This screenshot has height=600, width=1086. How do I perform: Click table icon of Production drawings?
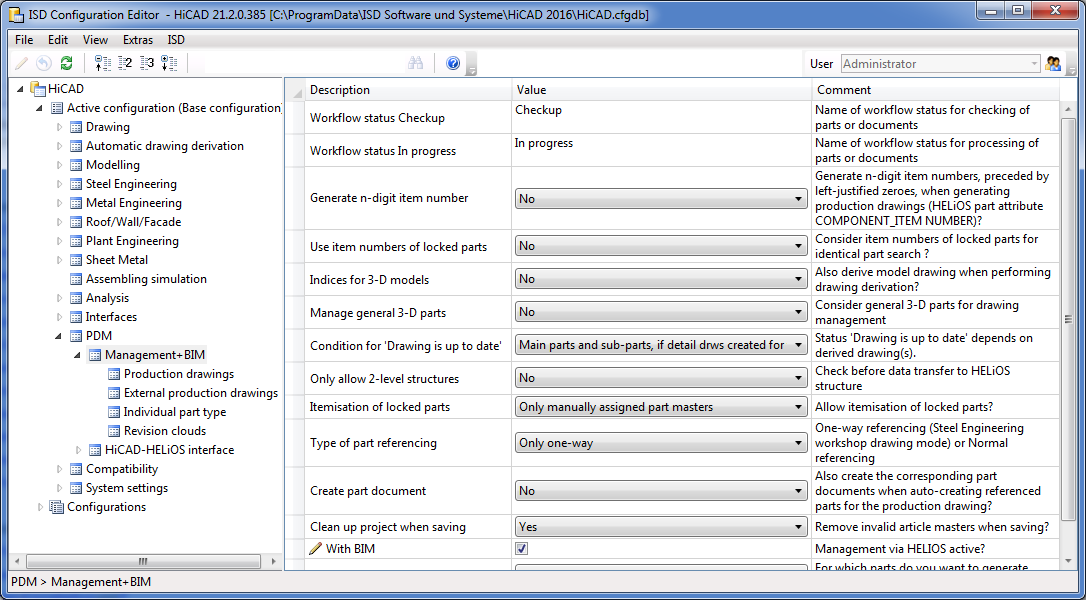click(x=114, y=374)
